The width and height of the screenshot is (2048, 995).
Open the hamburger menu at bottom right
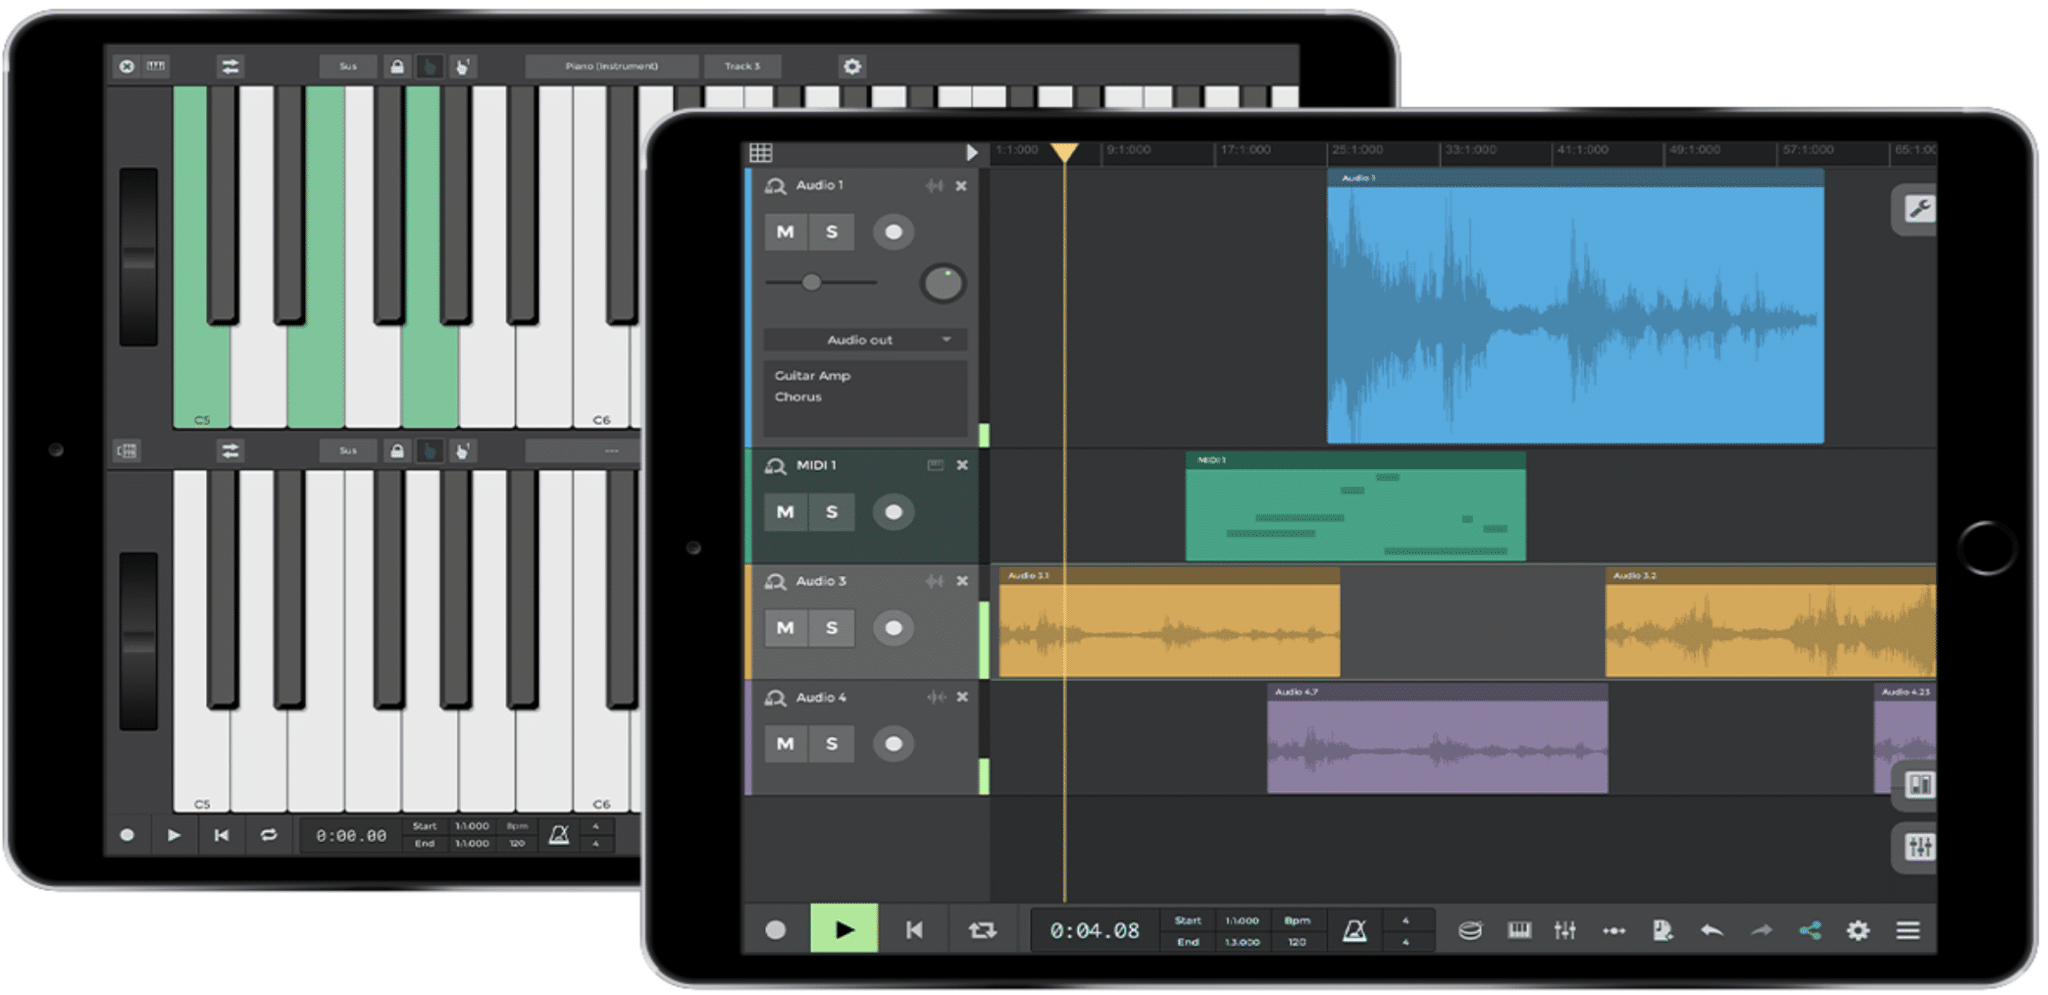coord(1908,929)
